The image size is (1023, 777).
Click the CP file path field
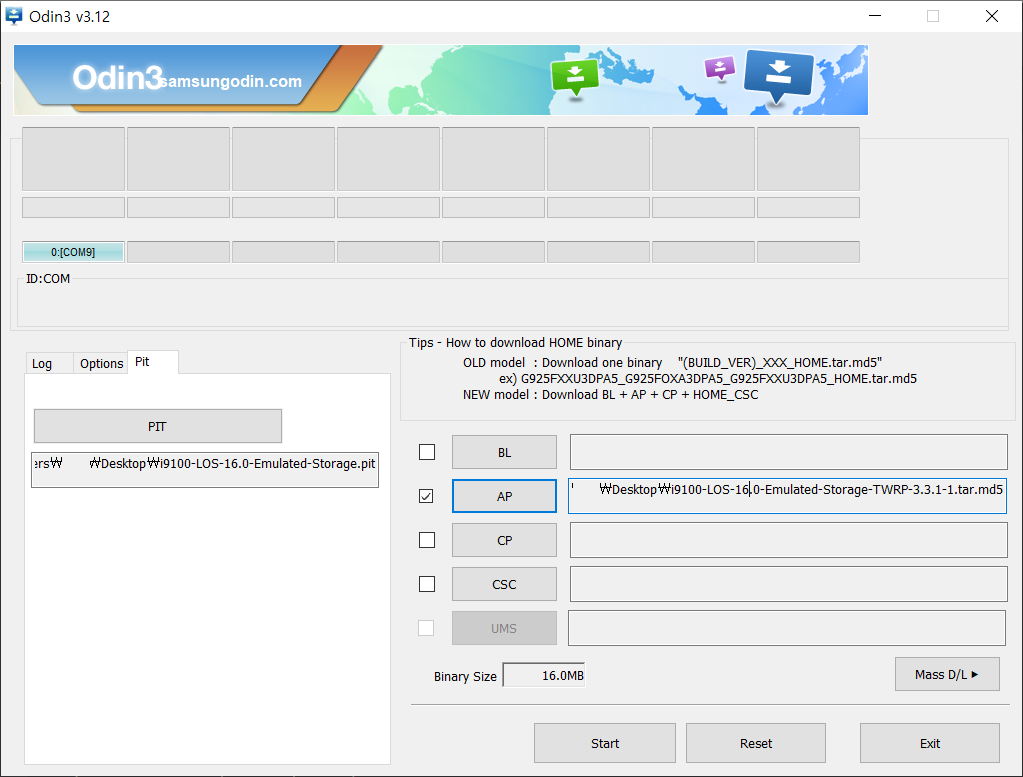(x=789, y=540)
